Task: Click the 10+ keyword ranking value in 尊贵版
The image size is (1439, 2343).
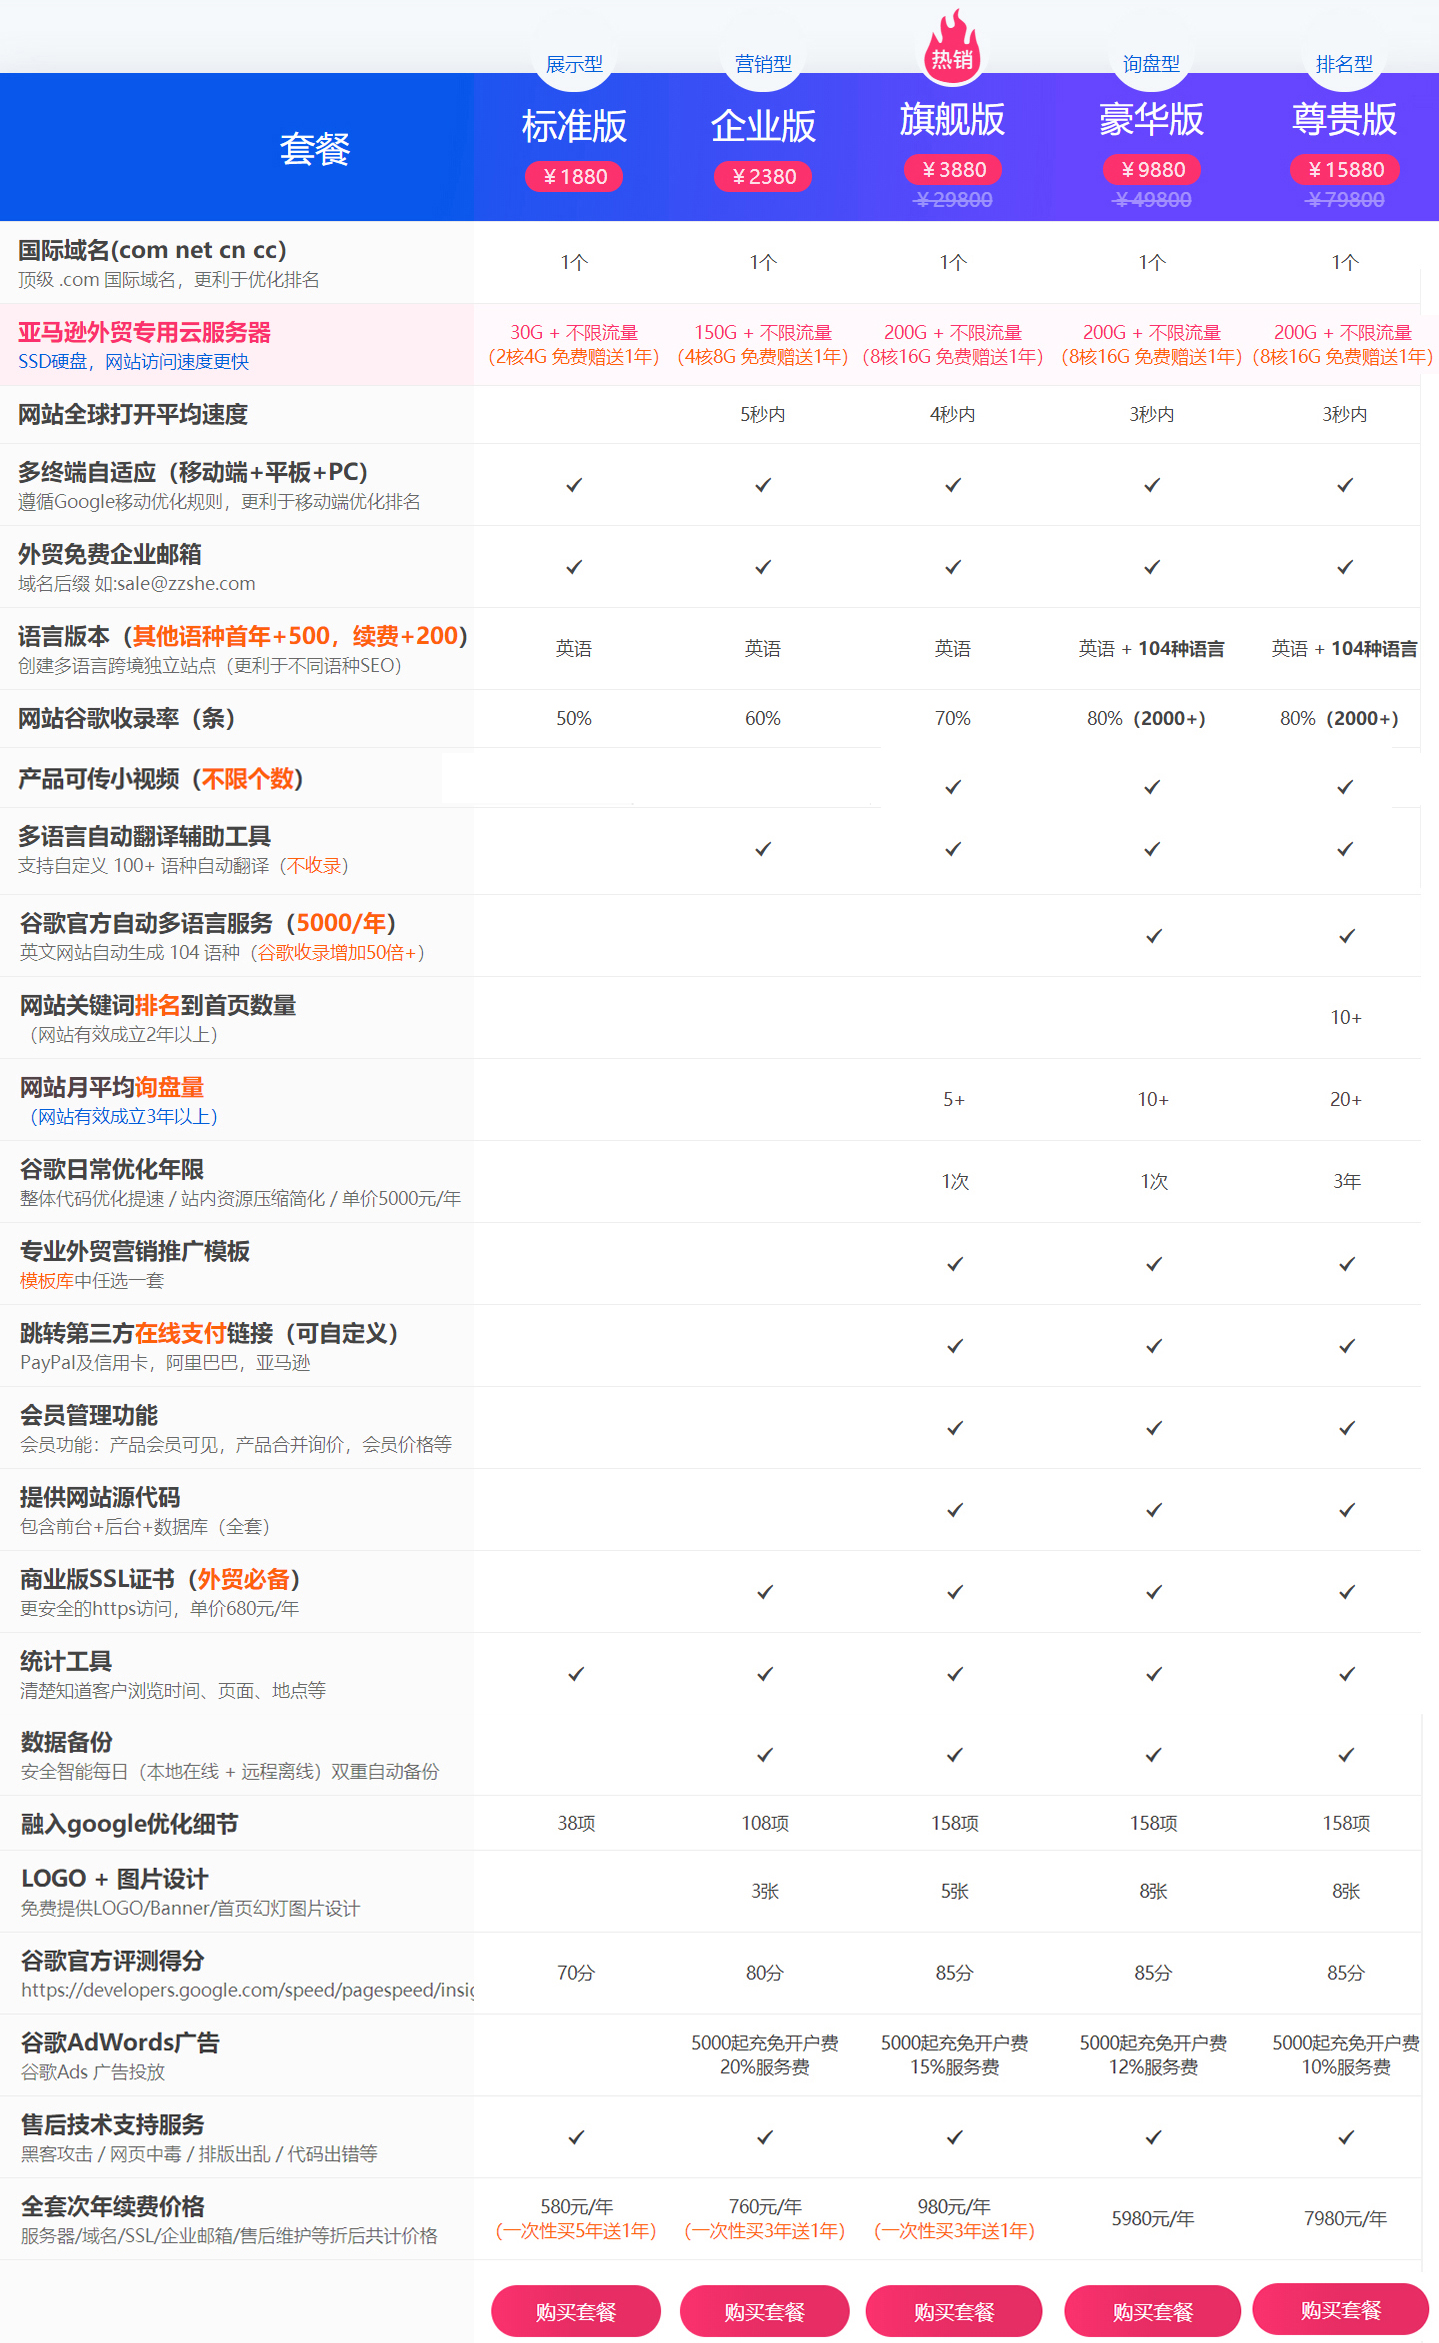Action: 1345,1018
